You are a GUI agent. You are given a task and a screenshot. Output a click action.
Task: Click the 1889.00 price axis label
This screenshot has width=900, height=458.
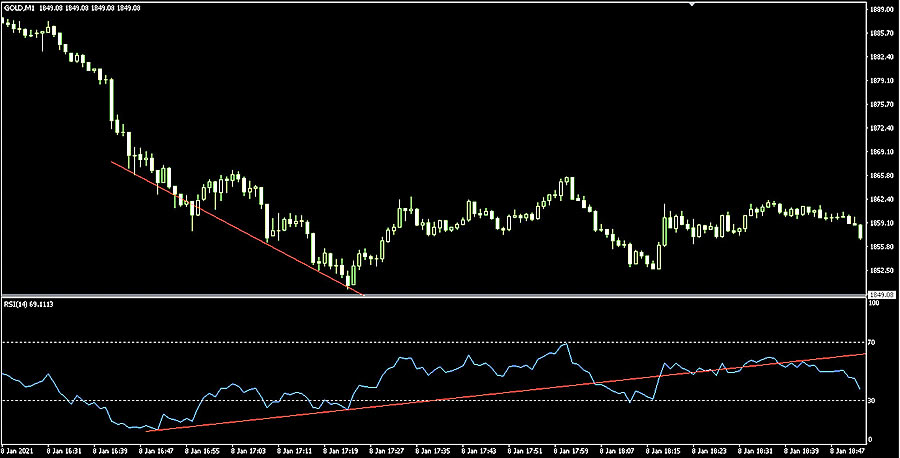881,9
